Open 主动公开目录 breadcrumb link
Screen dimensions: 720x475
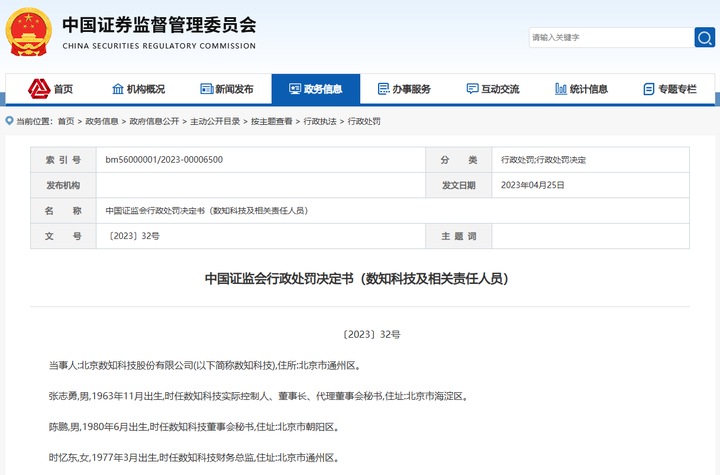click(x=215, y=121)
